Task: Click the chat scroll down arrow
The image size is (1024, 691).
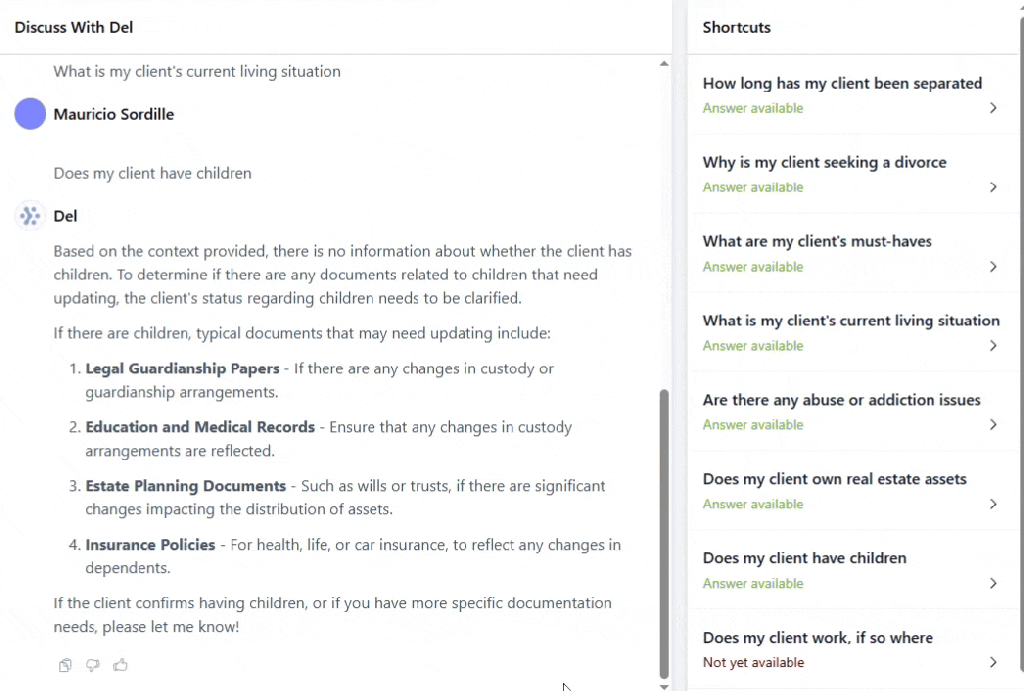Action: (x=664, y=686)
